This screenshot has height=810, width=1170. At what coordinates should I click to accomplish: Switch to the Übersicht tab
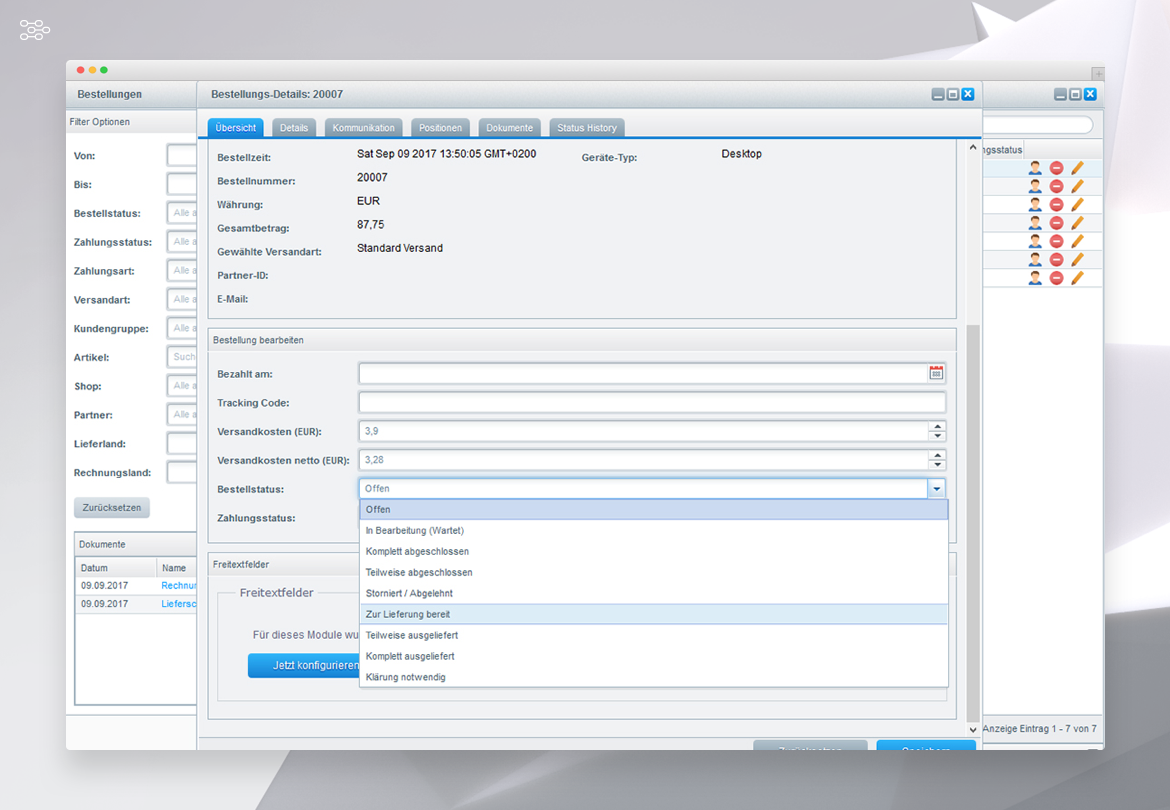click(x=236, y=128)
